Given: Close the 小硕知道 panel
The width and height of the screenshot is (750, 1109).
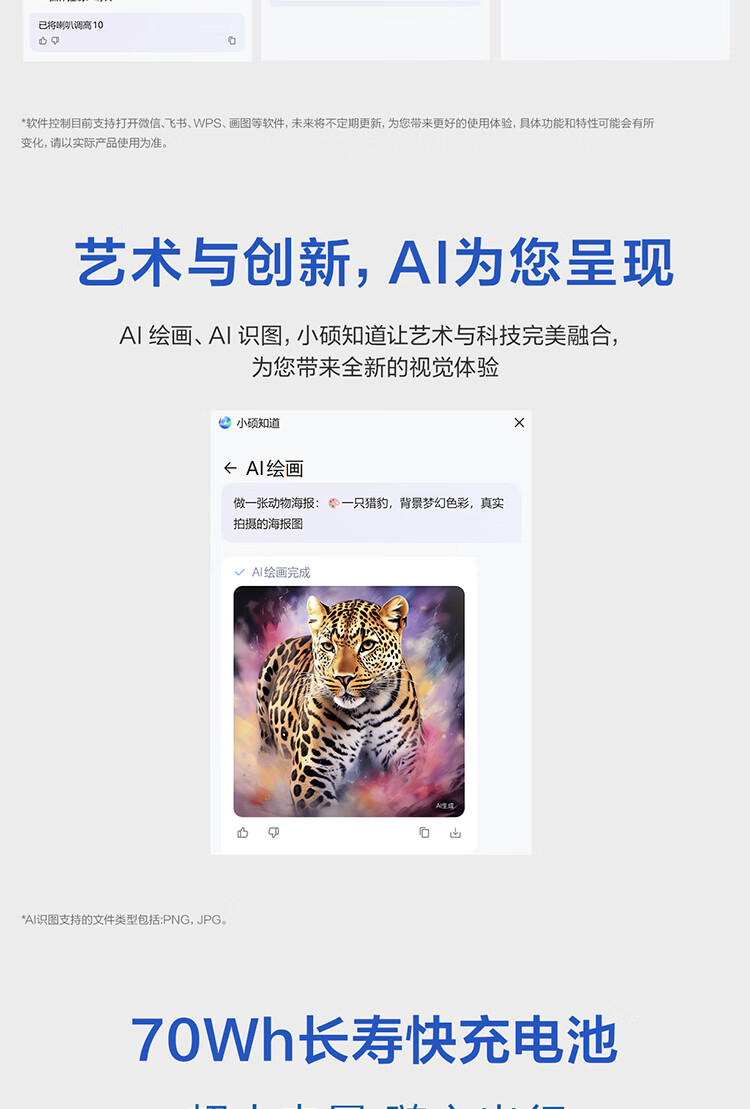Looking at the screenshot, I should pyautogui.click(x=519, y=422).
